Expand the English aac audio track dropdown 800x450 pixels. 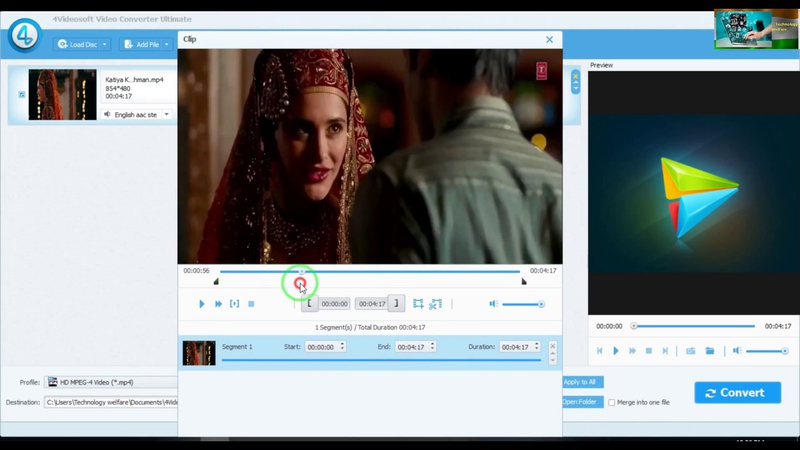(166, 115)
